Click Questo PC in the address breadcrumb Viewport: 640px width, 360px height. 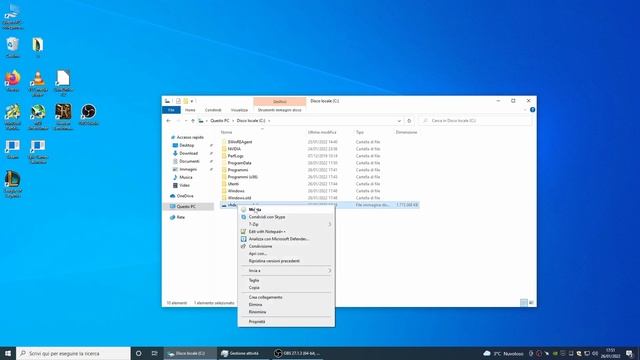point(220,121)
